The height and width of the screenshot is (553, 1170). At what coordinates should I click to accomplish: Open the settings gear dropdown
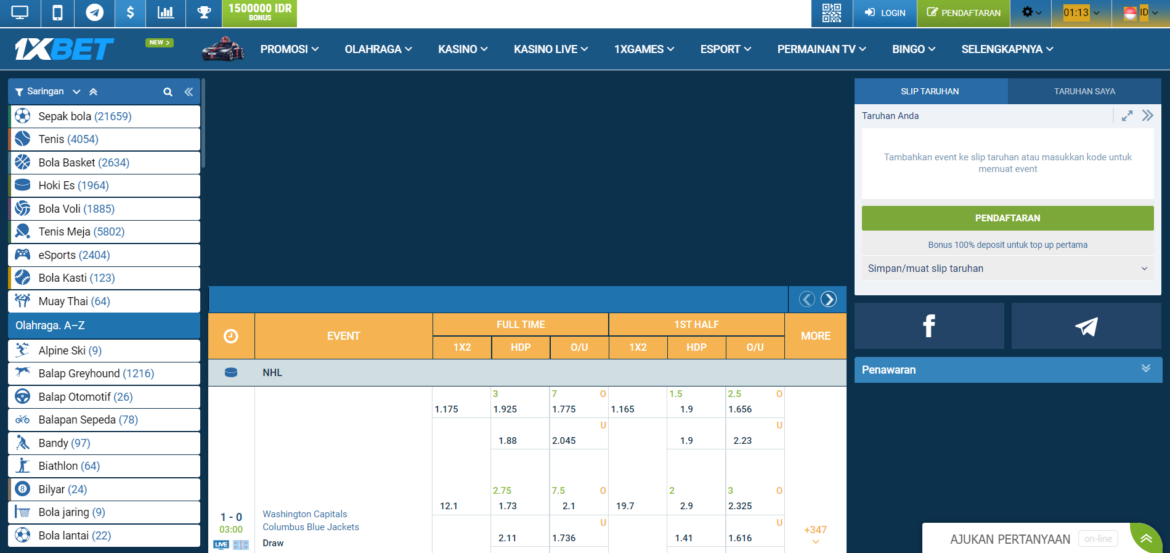[x=1031, y=13]
